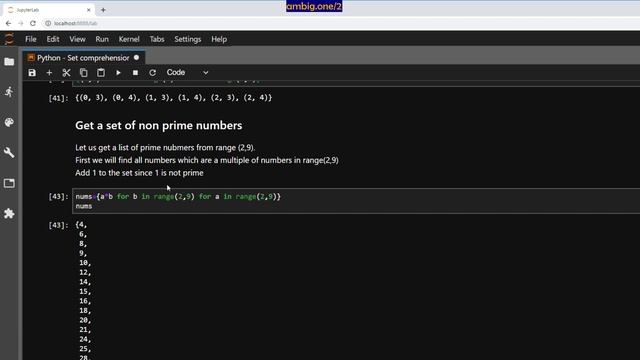Open the Run menu
The width and height of the screenshot is (640, 360).
click(102, 39)
